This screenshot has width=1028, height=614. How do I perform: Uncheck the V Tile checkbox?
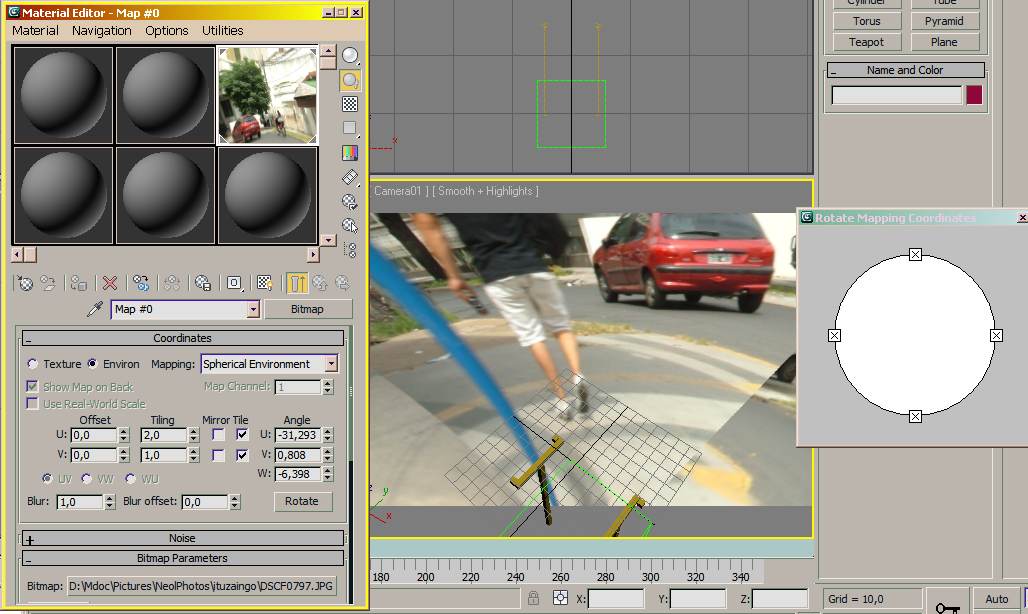coord(242,455)
